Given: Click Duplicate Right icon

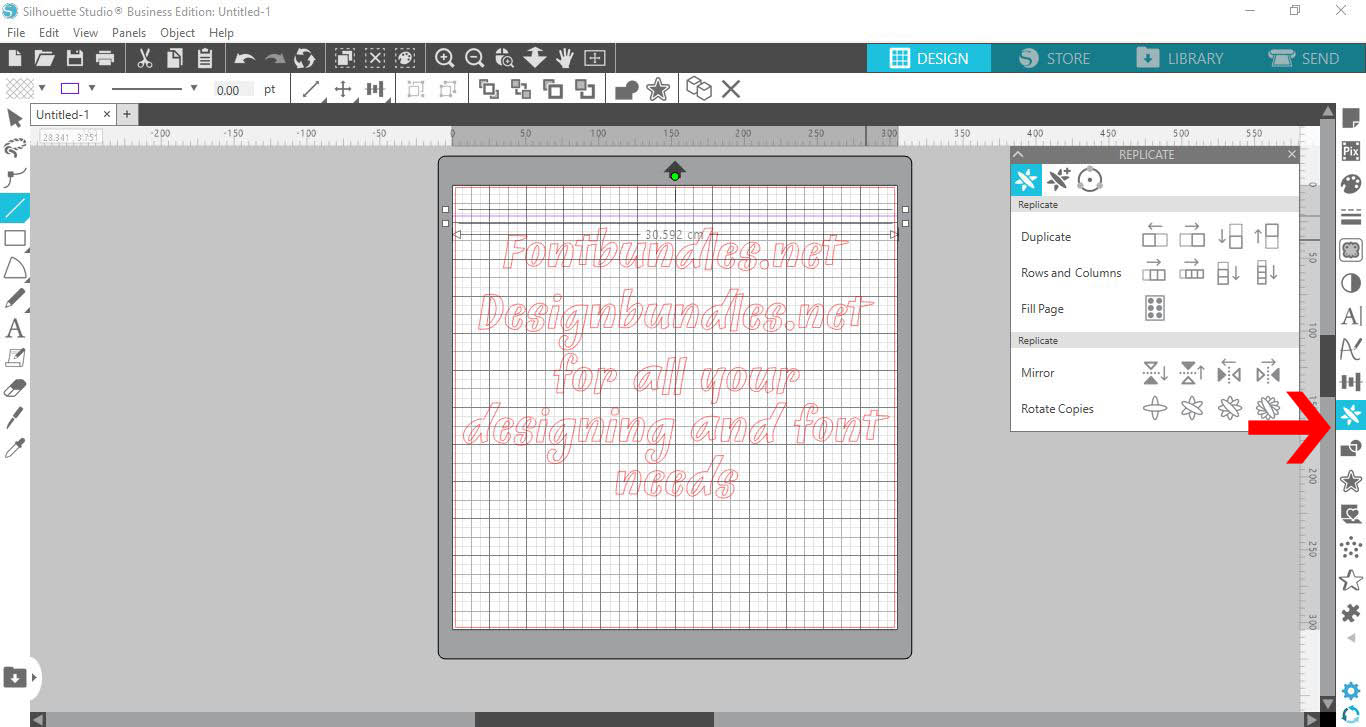Looking at the screenshot, I should (x=1192, y=236).
